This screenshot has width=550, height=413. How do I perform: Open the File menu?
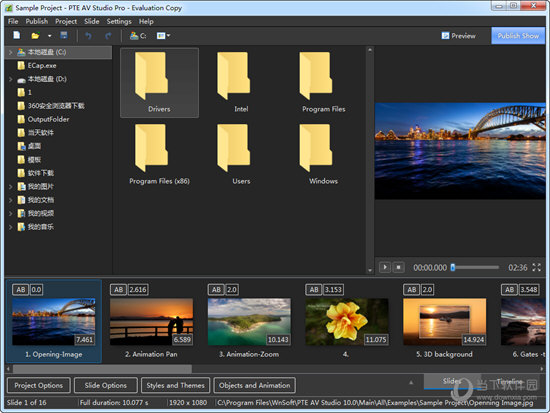[x=13, y=21]
